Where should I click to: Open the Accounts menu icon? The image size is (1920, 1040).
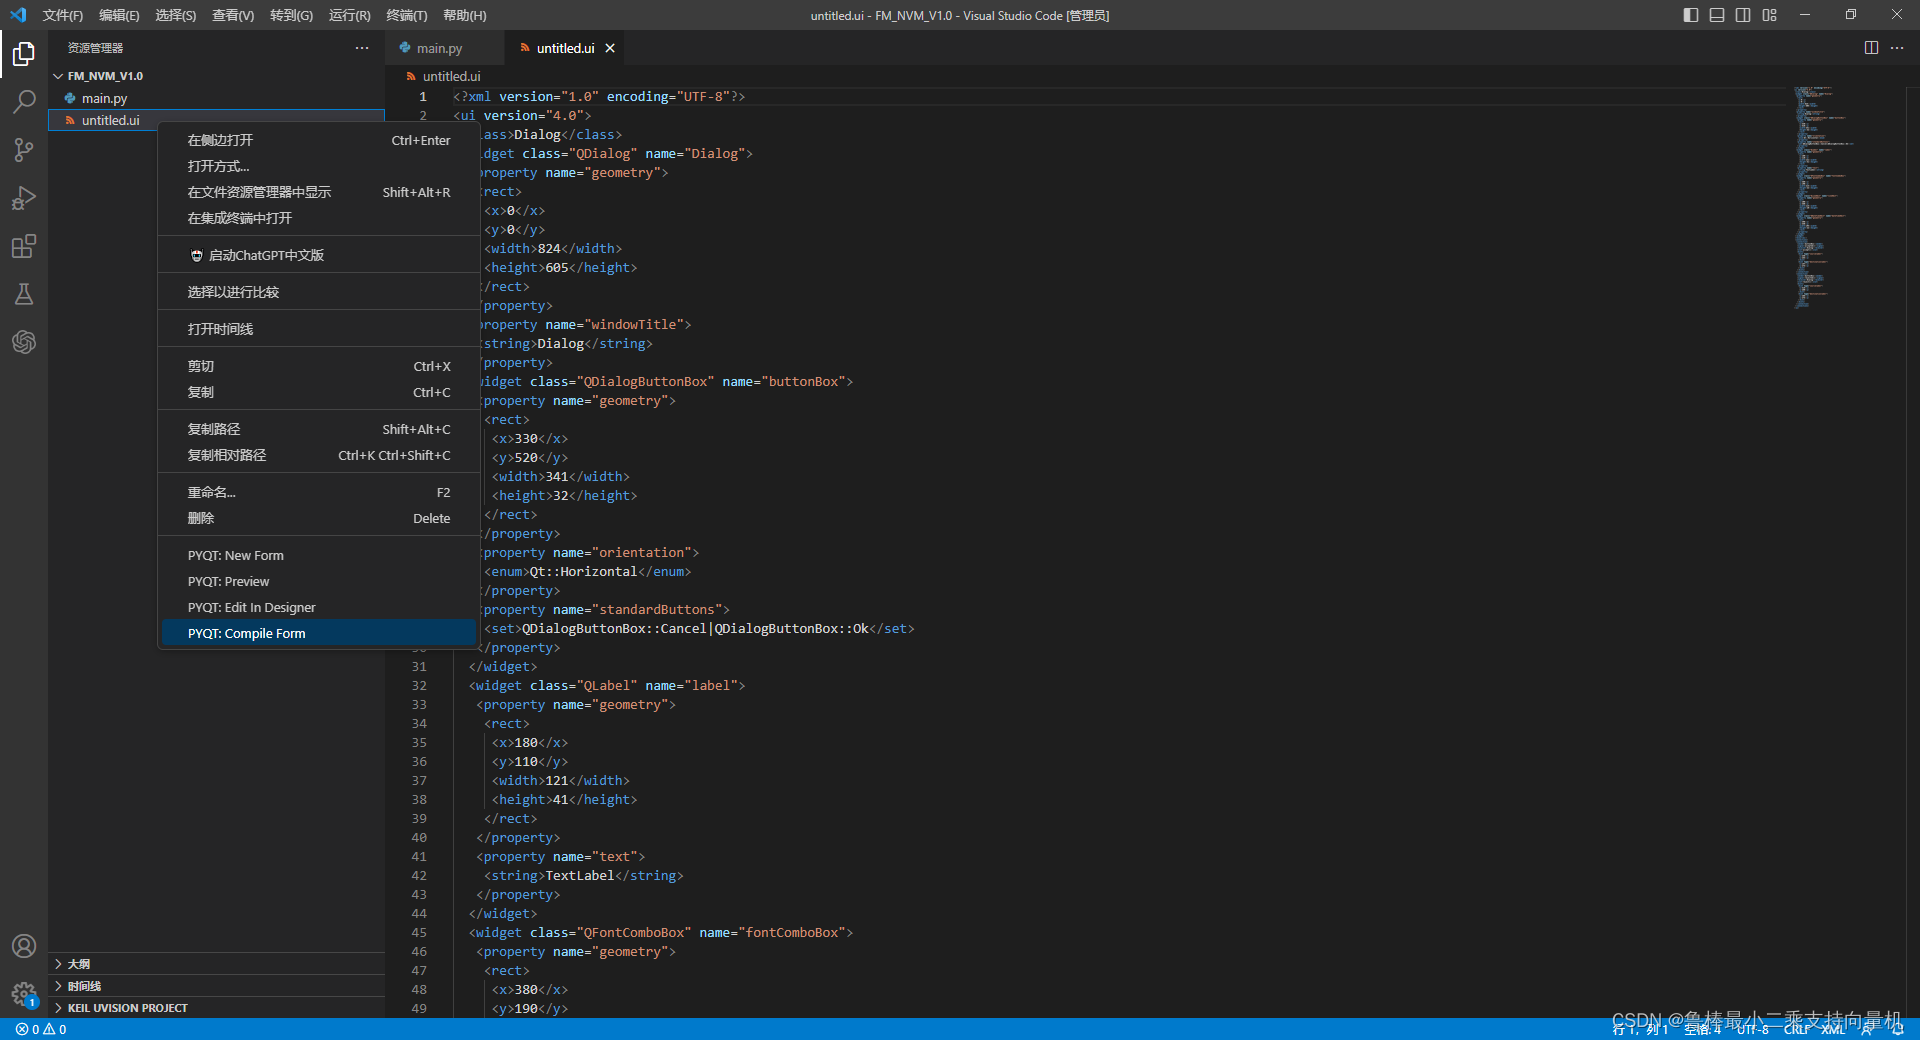click(24, 946)
